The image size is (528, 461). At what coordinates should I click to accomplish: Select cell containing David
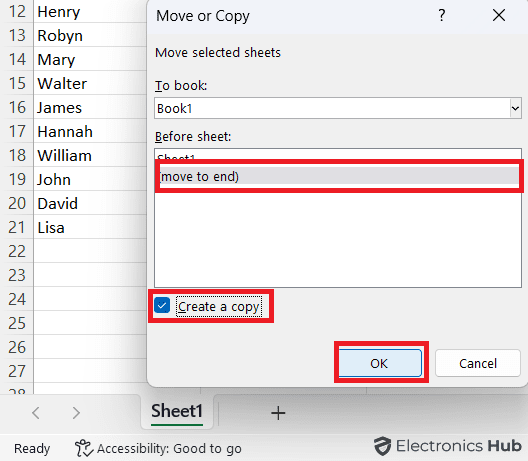pos(90,203)
